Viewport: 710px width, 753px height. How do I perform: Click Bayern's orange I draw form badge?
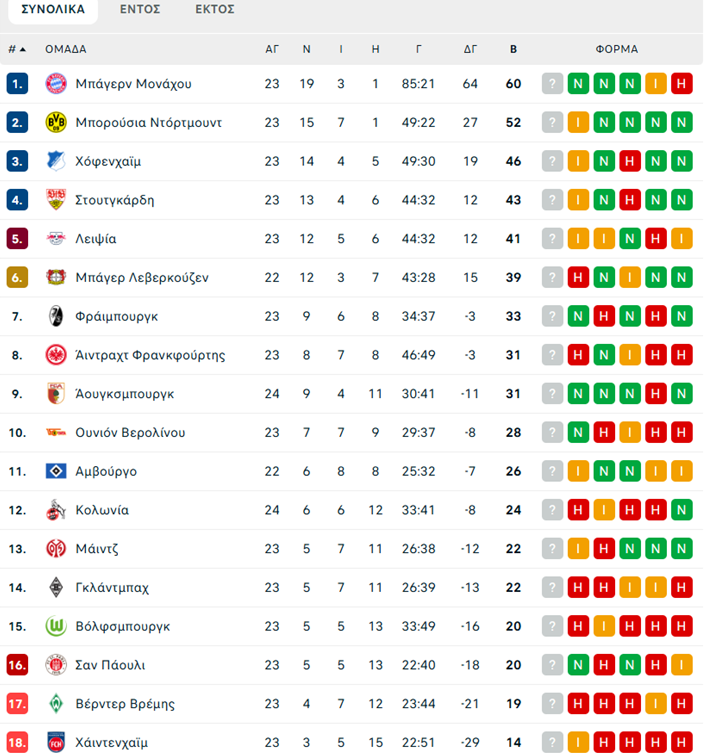coord(656,84)
